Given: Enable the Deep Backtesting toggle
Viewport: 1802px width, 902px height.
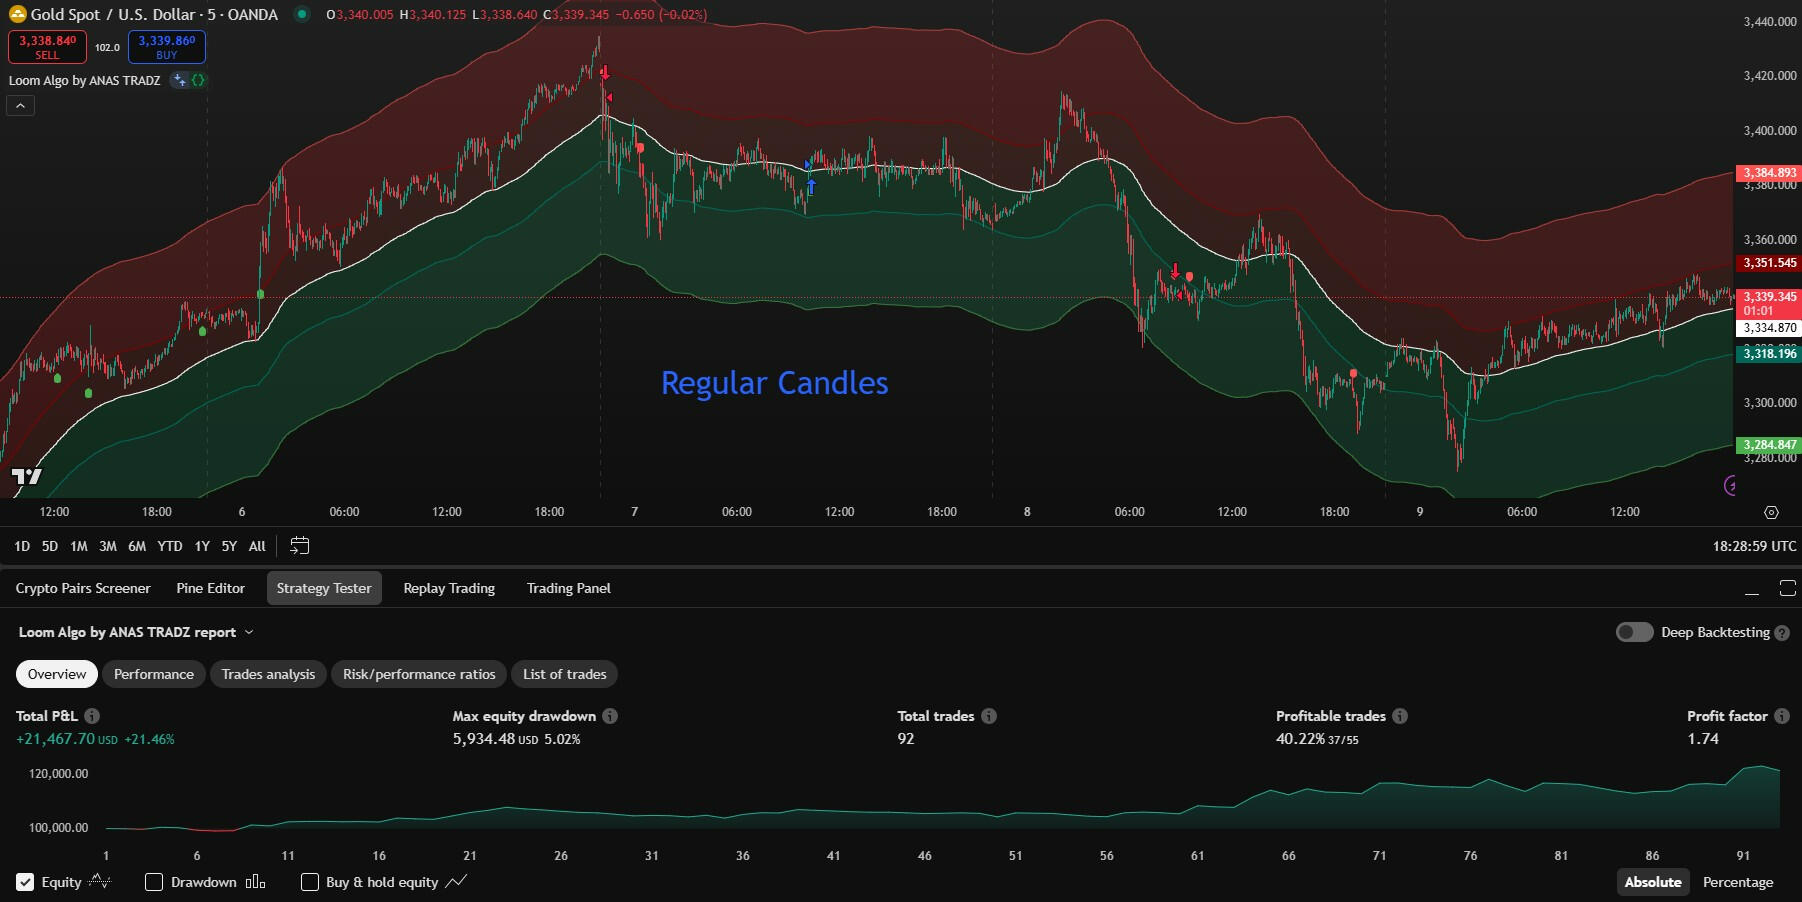Looking at the screenshot, I should (1634, 632).
